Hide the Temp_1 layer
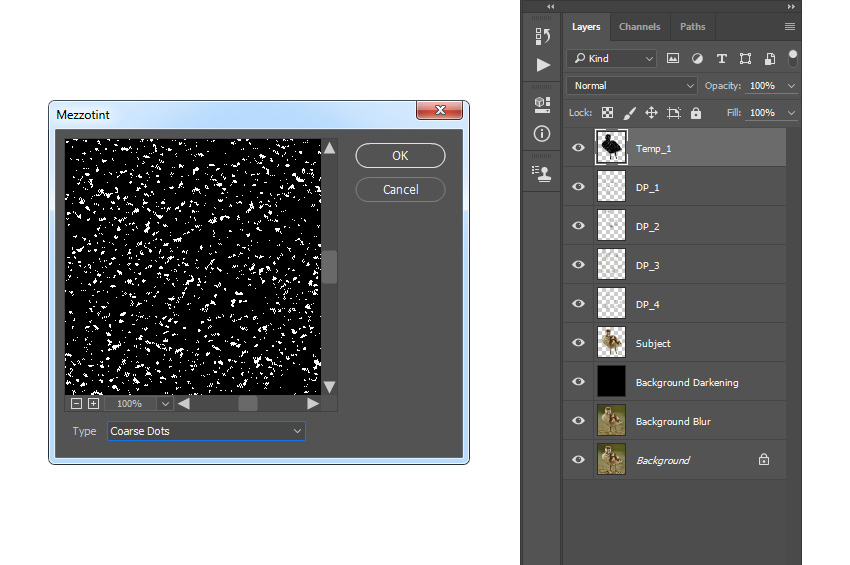This screenshot has width=850, height=565. coord(578,147)
